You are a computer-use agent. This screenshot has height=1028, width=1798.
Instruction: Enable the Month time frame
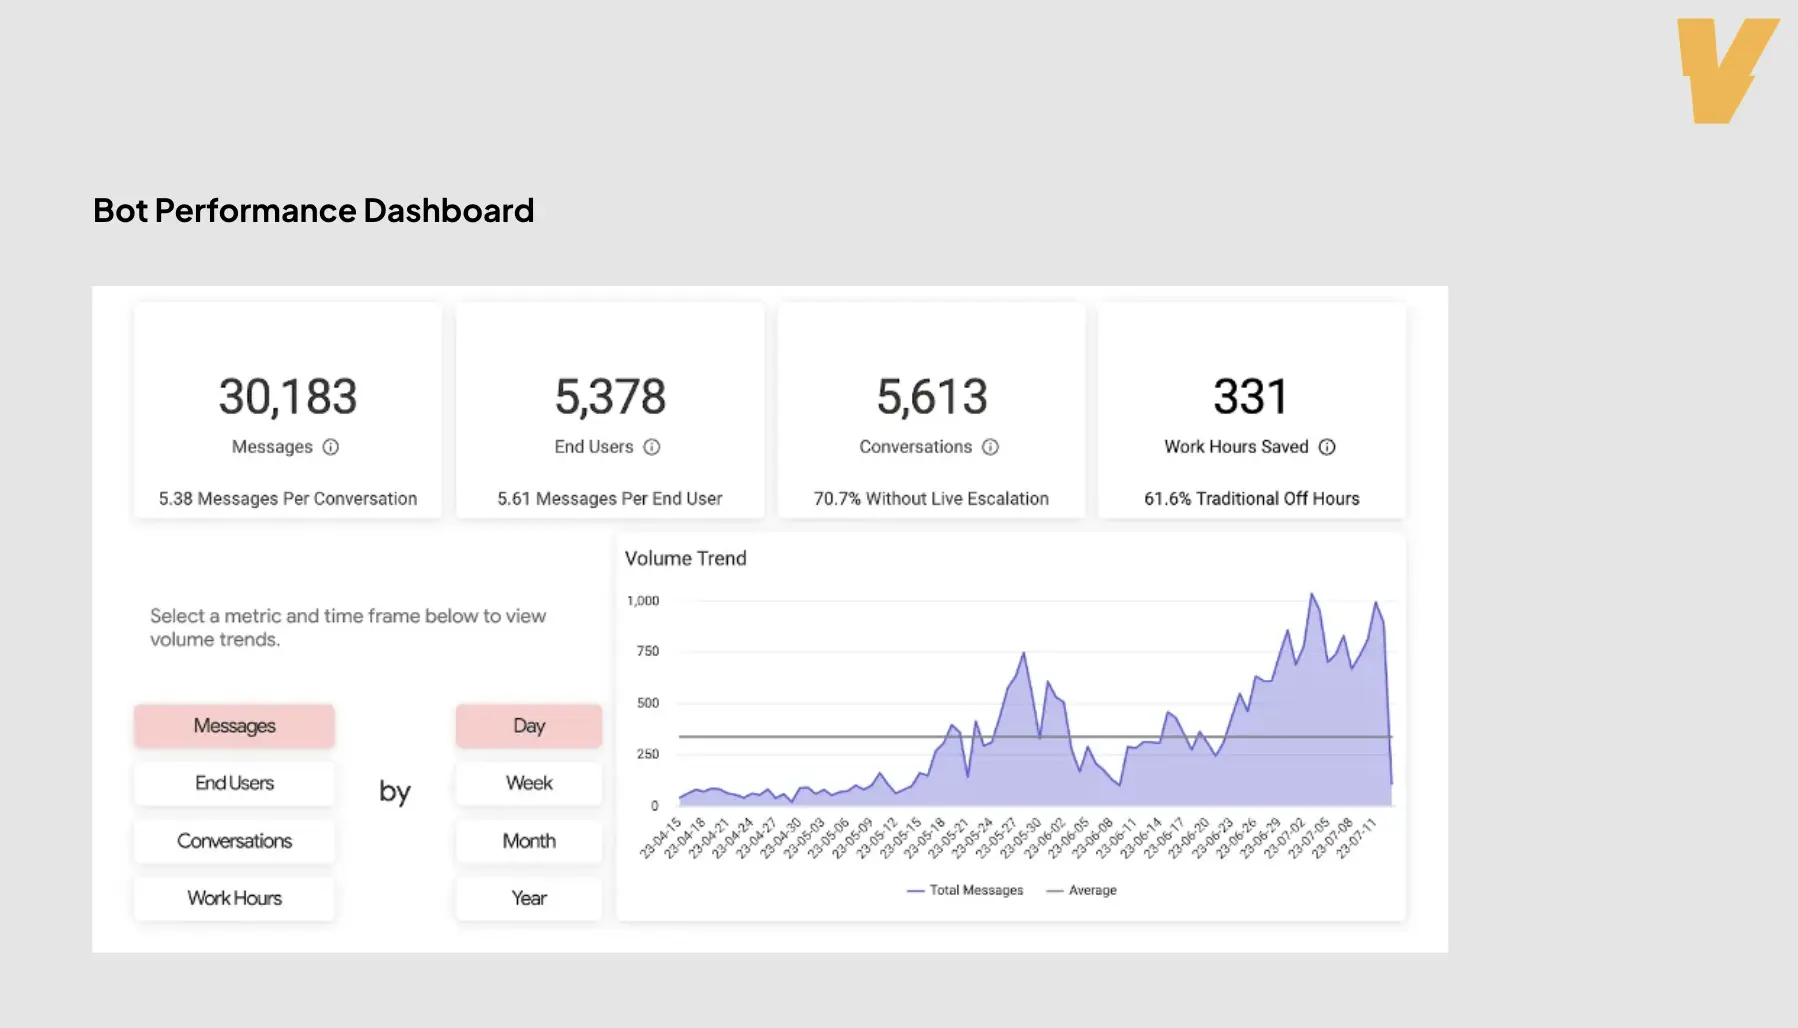pos(528,841)
